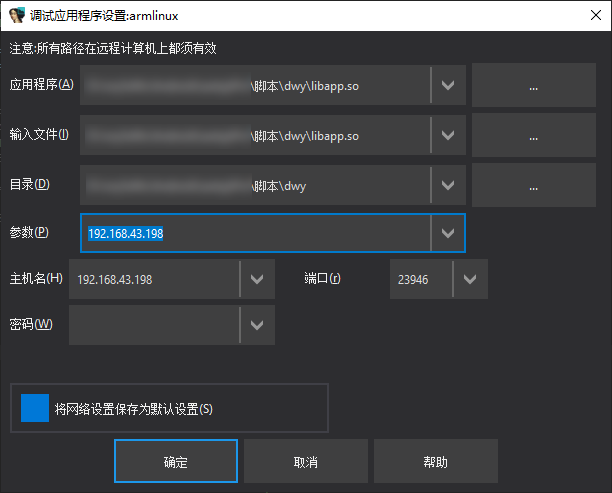Click the 密码(W) label
This screenshot has width=612, height=493.
31,324
